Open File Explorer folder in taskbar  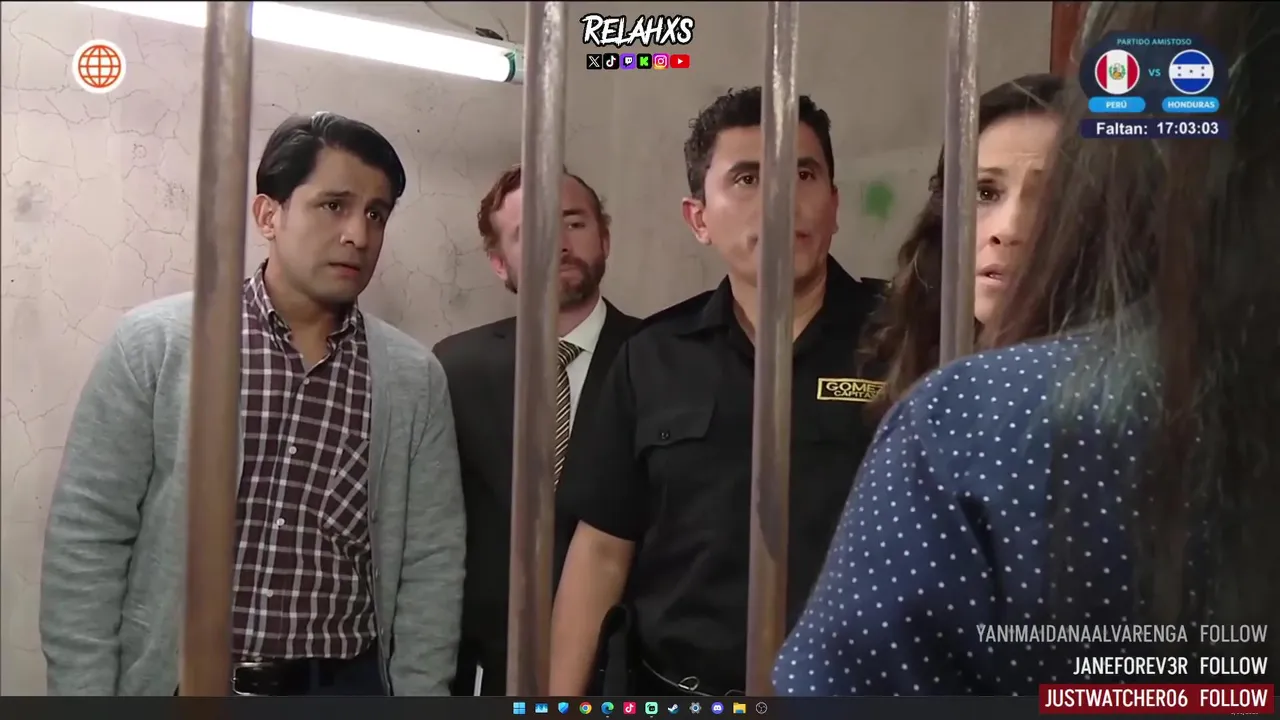point(739,708)
